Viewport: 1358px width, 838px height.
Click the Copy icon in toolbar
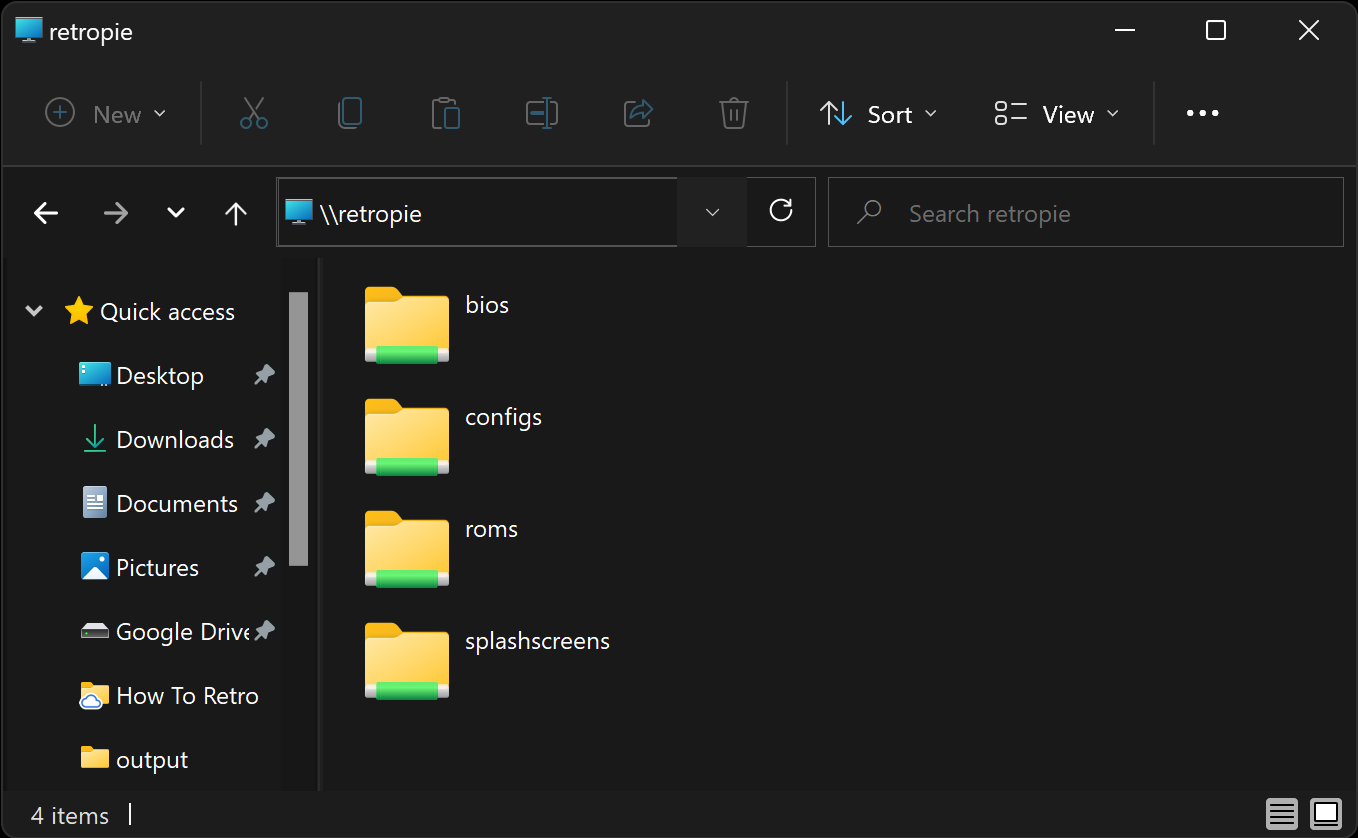tap(349, 113)
